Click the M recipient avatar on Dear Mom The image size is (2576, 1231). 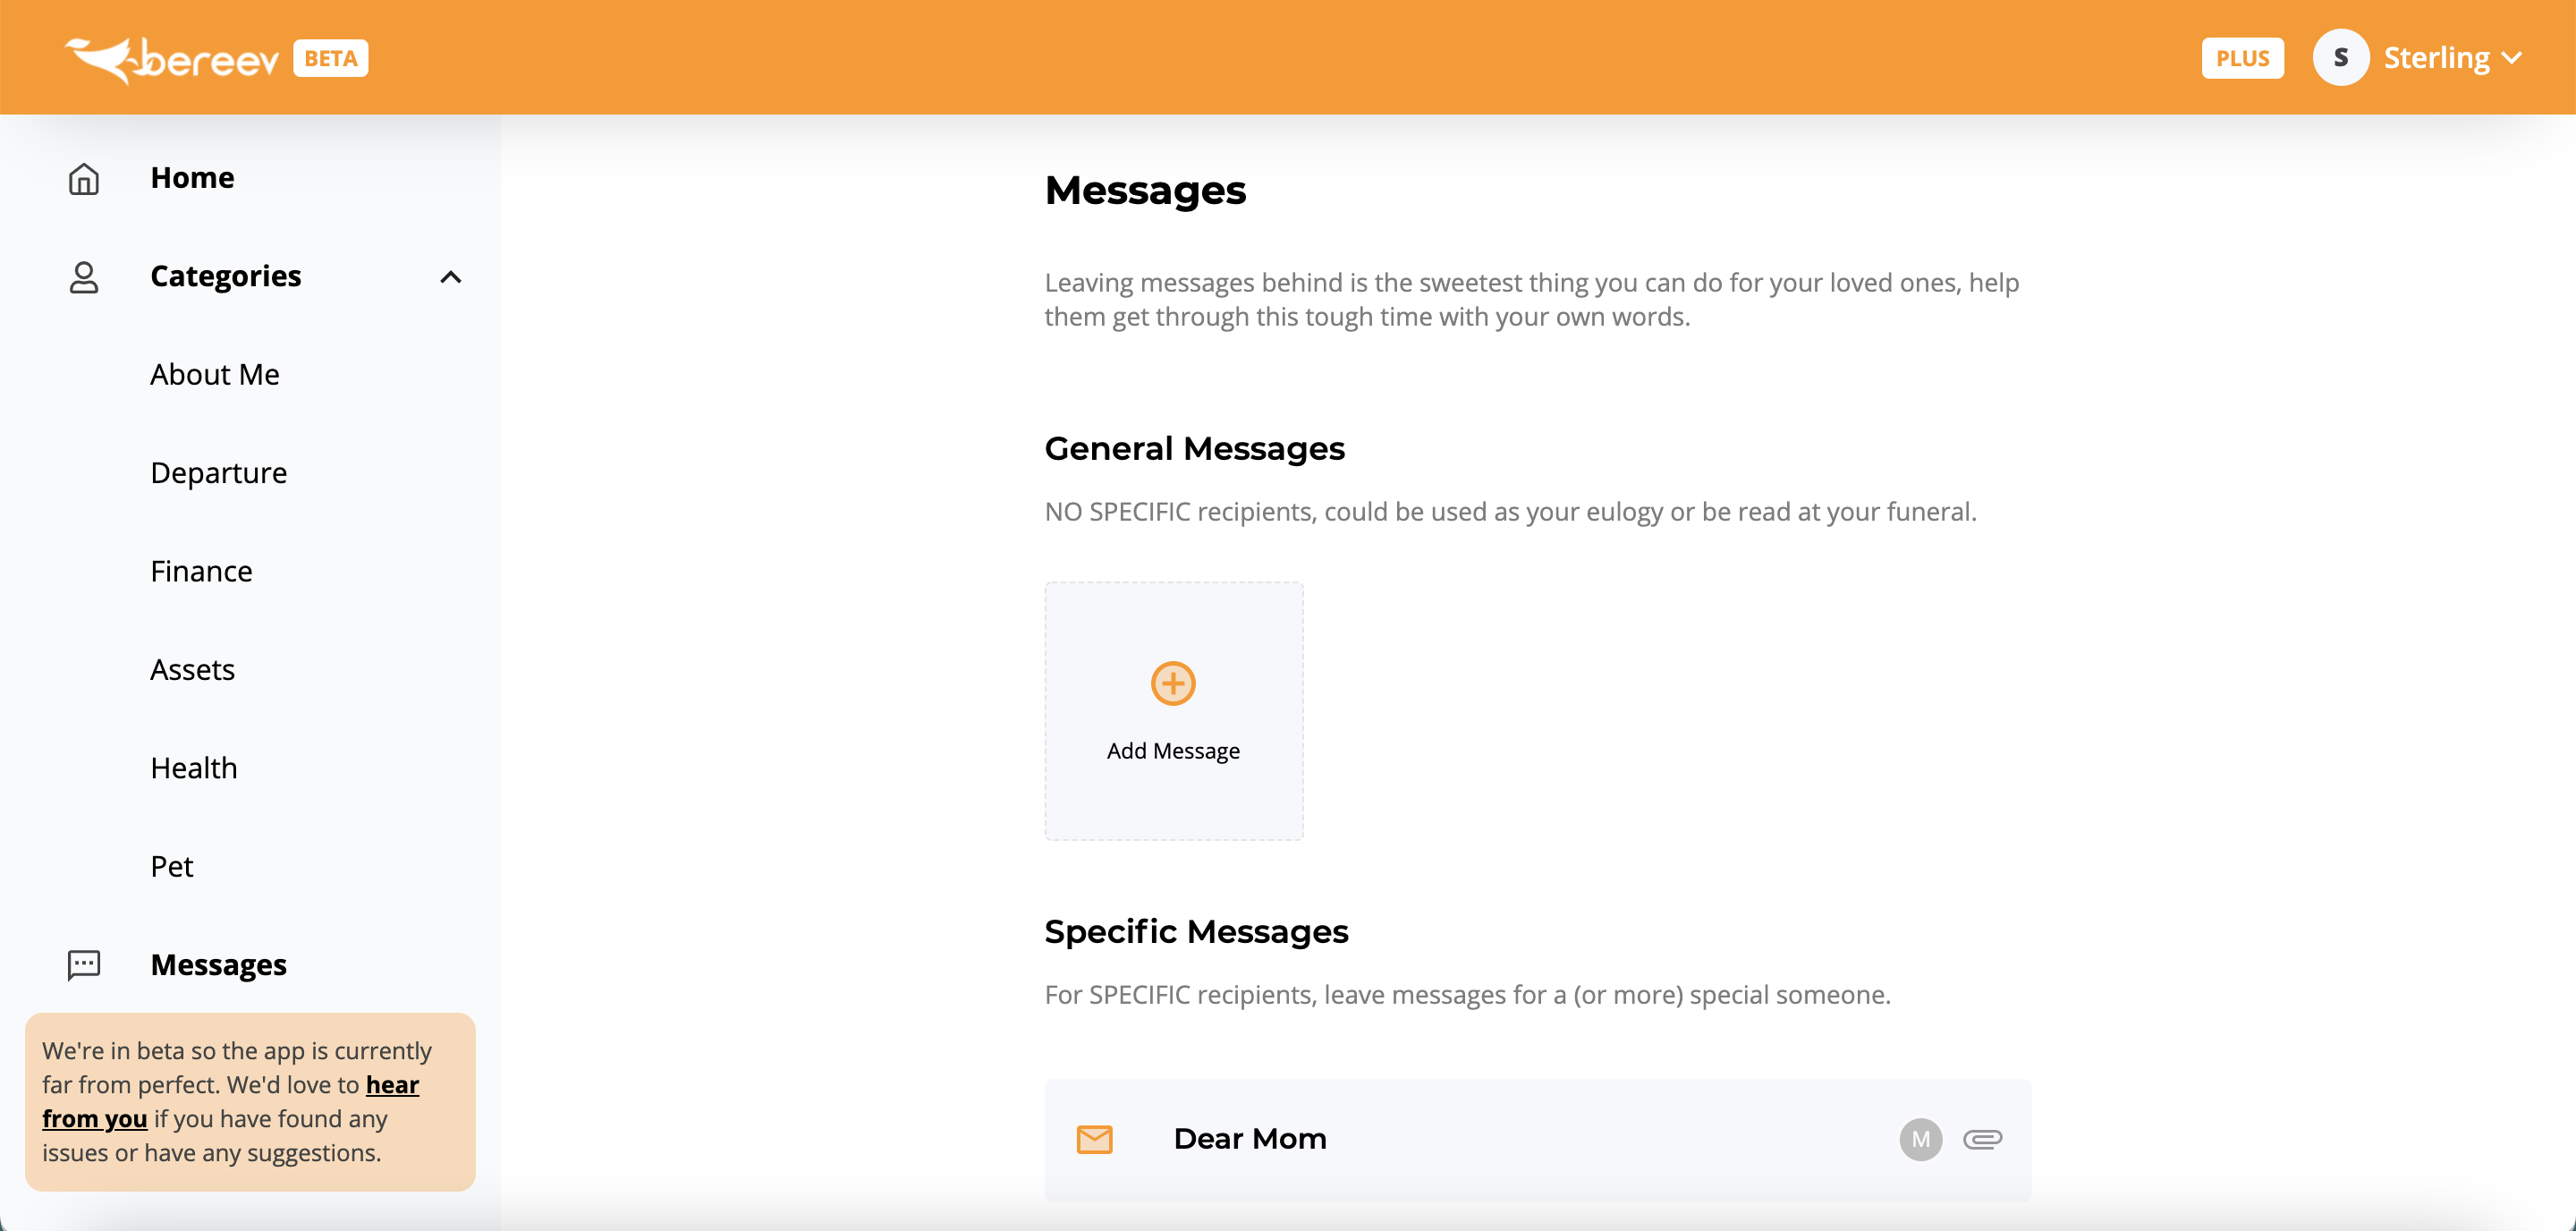point(1920,1139)
